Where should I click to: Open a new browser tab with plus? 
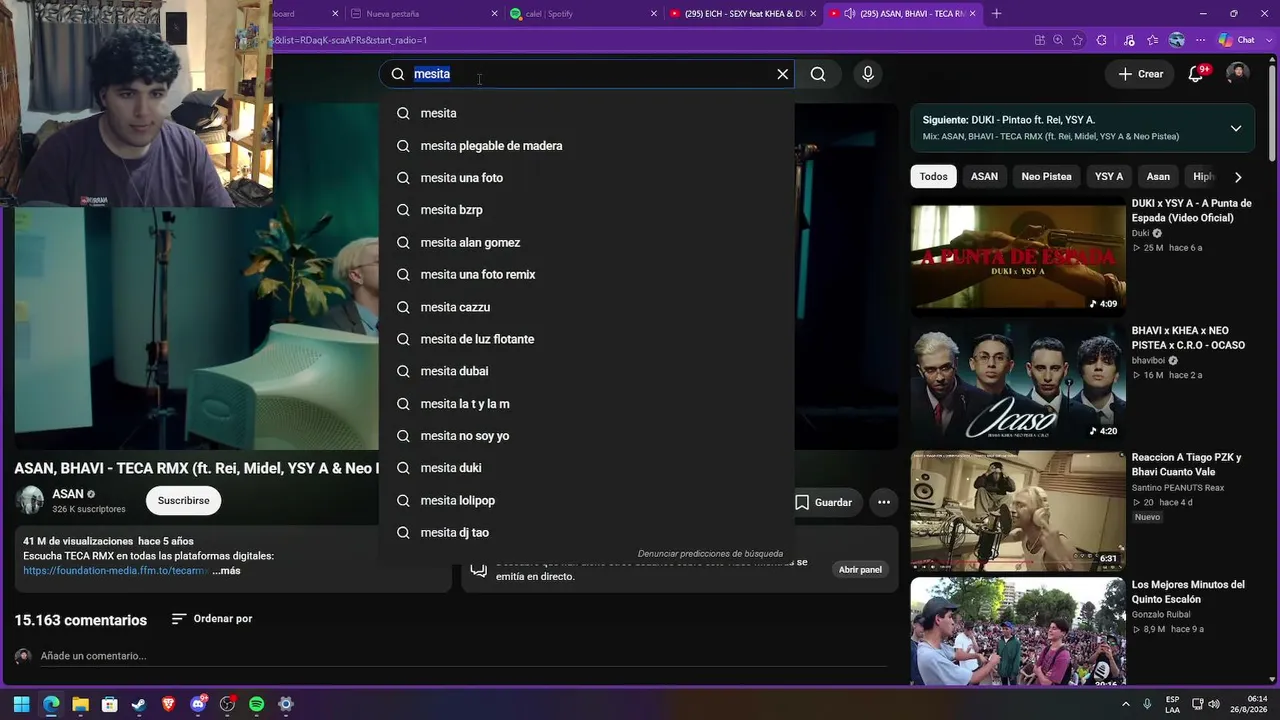(996, 14)
